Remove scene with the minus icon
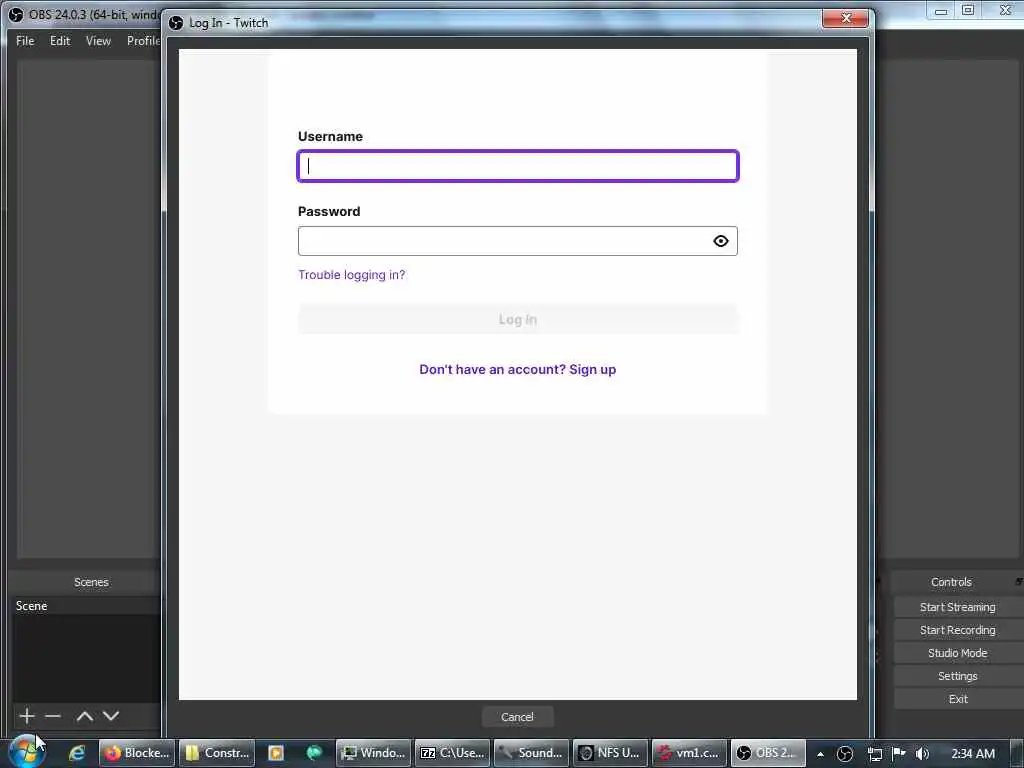Image resolution: width=1024 pixels, height=768 pixels. pos(53,716)
